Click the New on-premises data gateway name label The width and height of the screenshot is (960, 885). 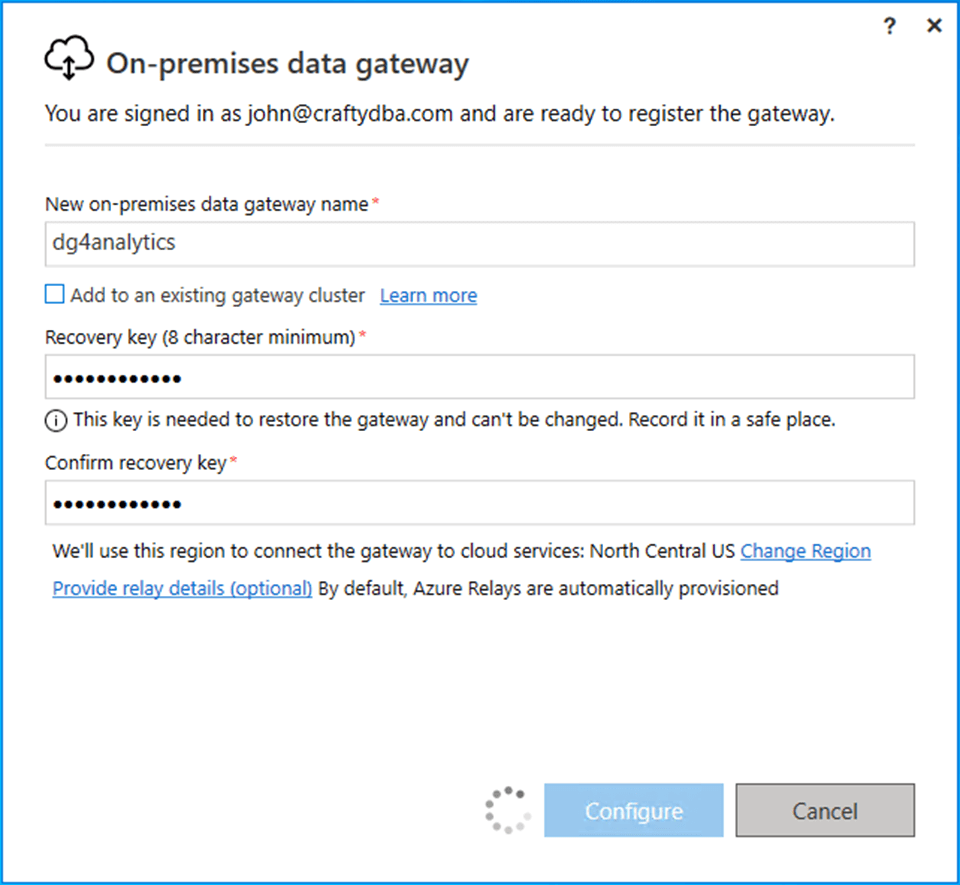coord(207,204)
